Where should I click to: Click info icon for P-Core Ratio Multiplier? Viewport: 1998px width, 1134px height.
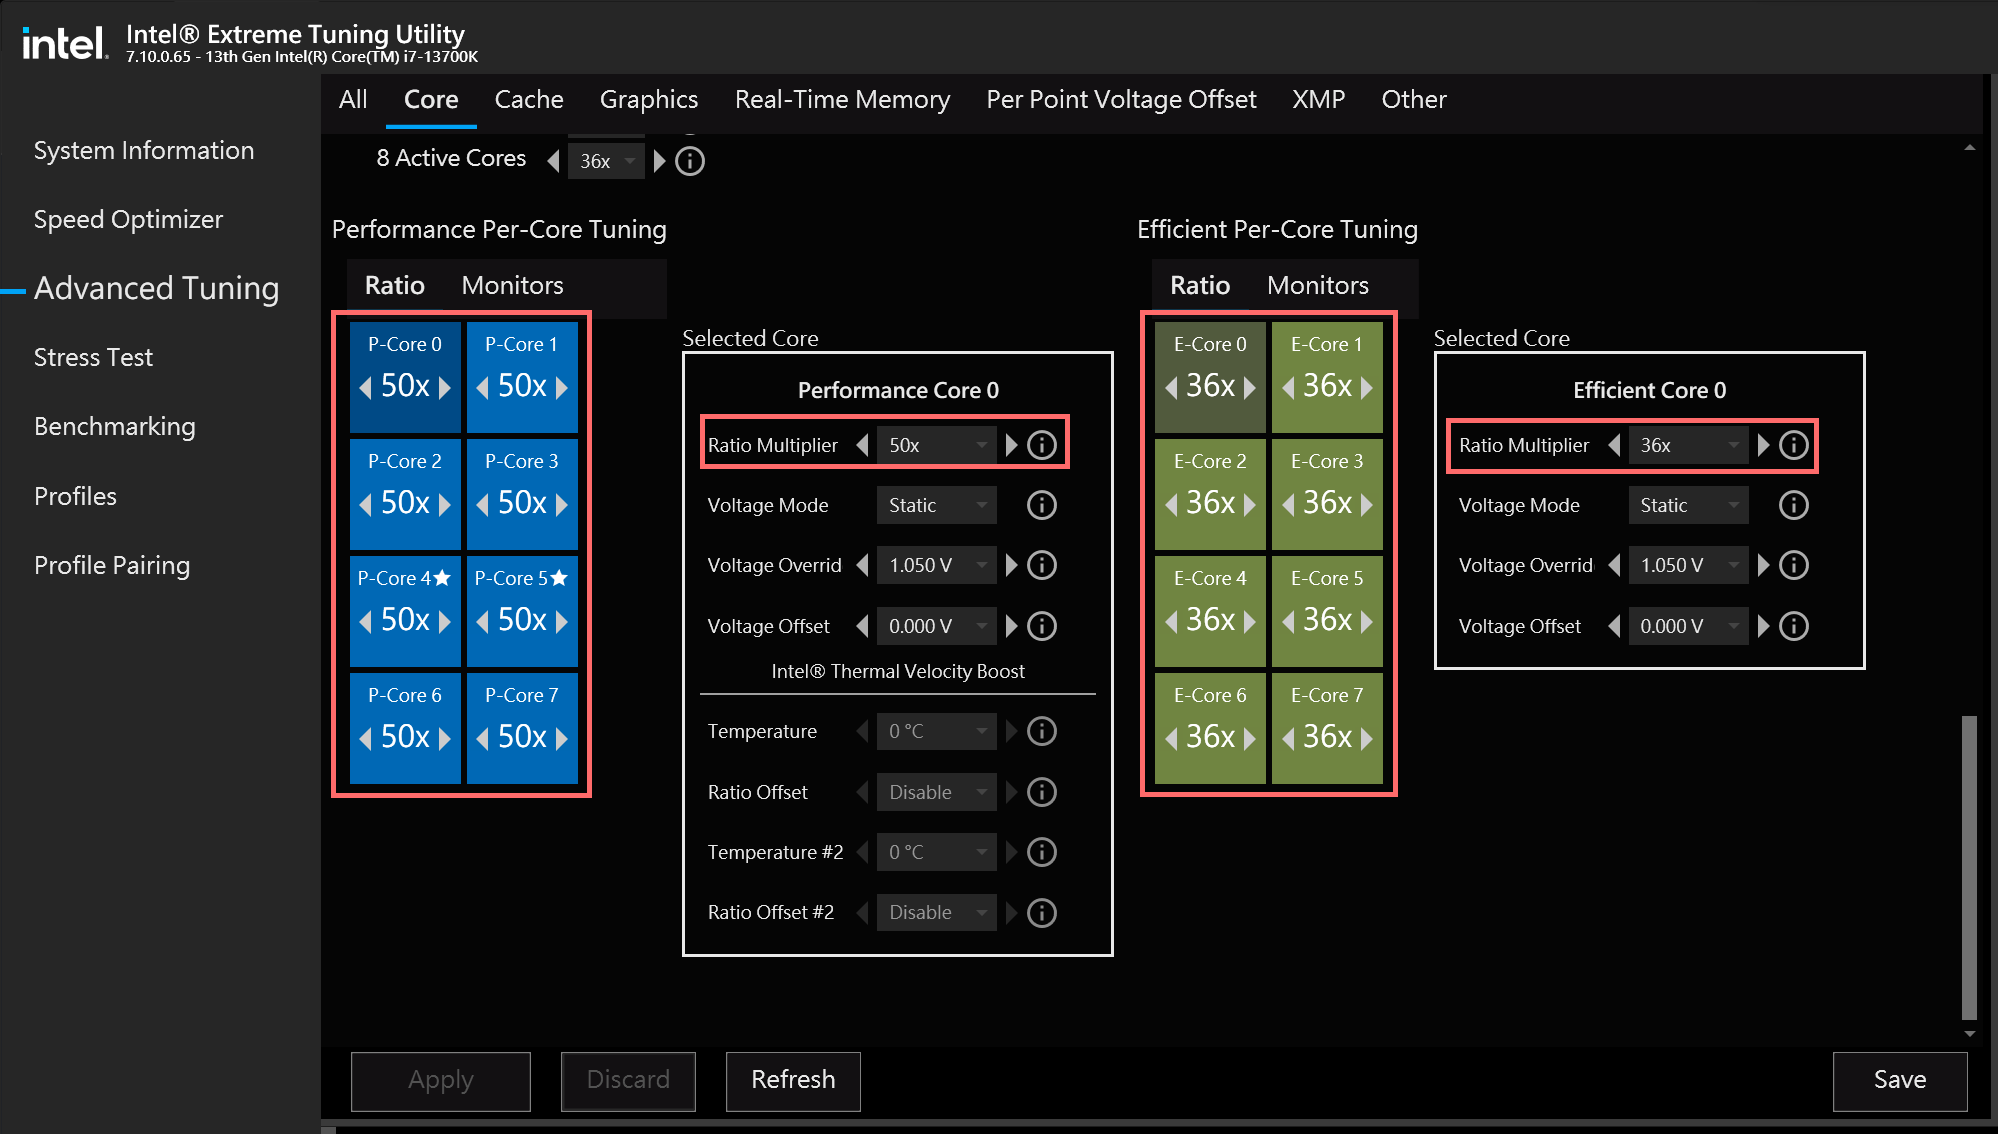pyautogui.click(x=1042, y=445)
